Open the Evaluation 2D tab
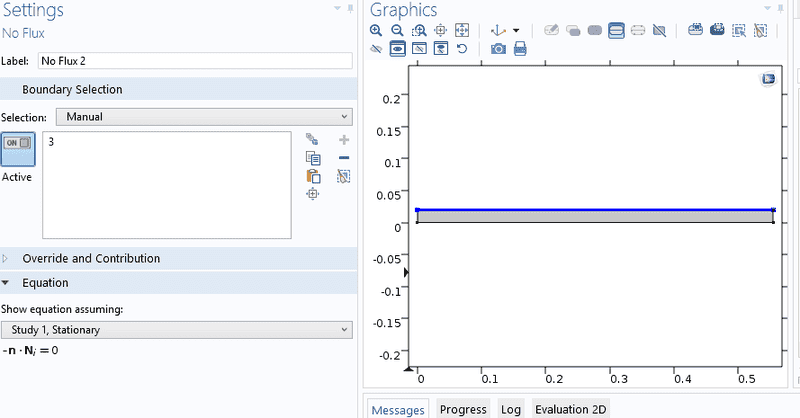The width and height of the screenshot is (800, 418). (x=570, y=409)
